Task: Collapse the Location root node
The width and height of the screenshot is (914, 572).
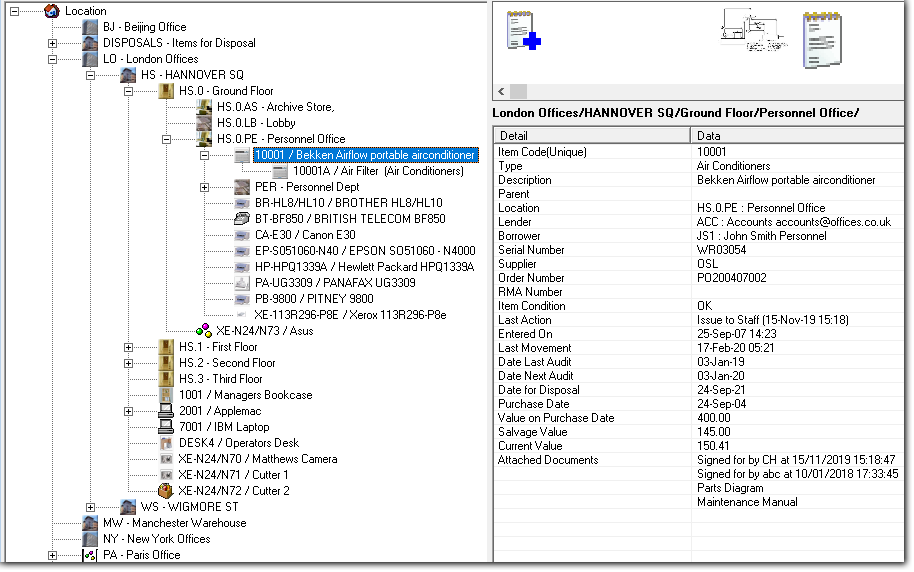Action: (15, 11)
